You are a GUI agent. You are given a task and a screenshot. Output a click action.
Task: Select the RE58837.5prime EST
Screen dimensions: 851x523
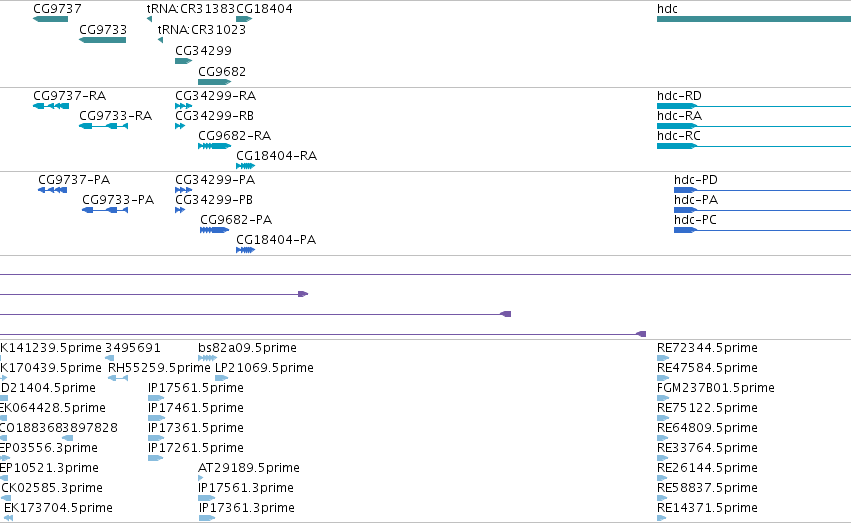click(663, 499)
